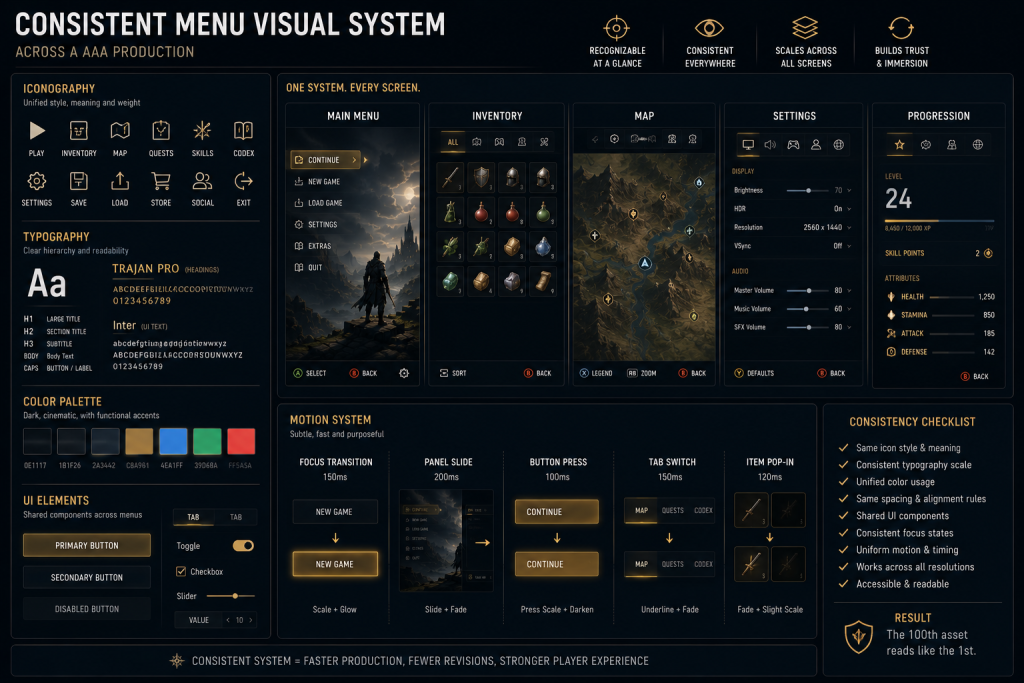Click the glowing New Game button in Focus Transition
Screen dimensions: 1024x683
tap(335, 564)
